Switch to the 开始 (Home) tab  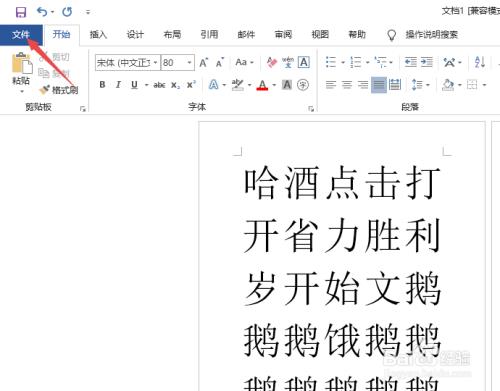pyautogui.click(x=61, y=34)
